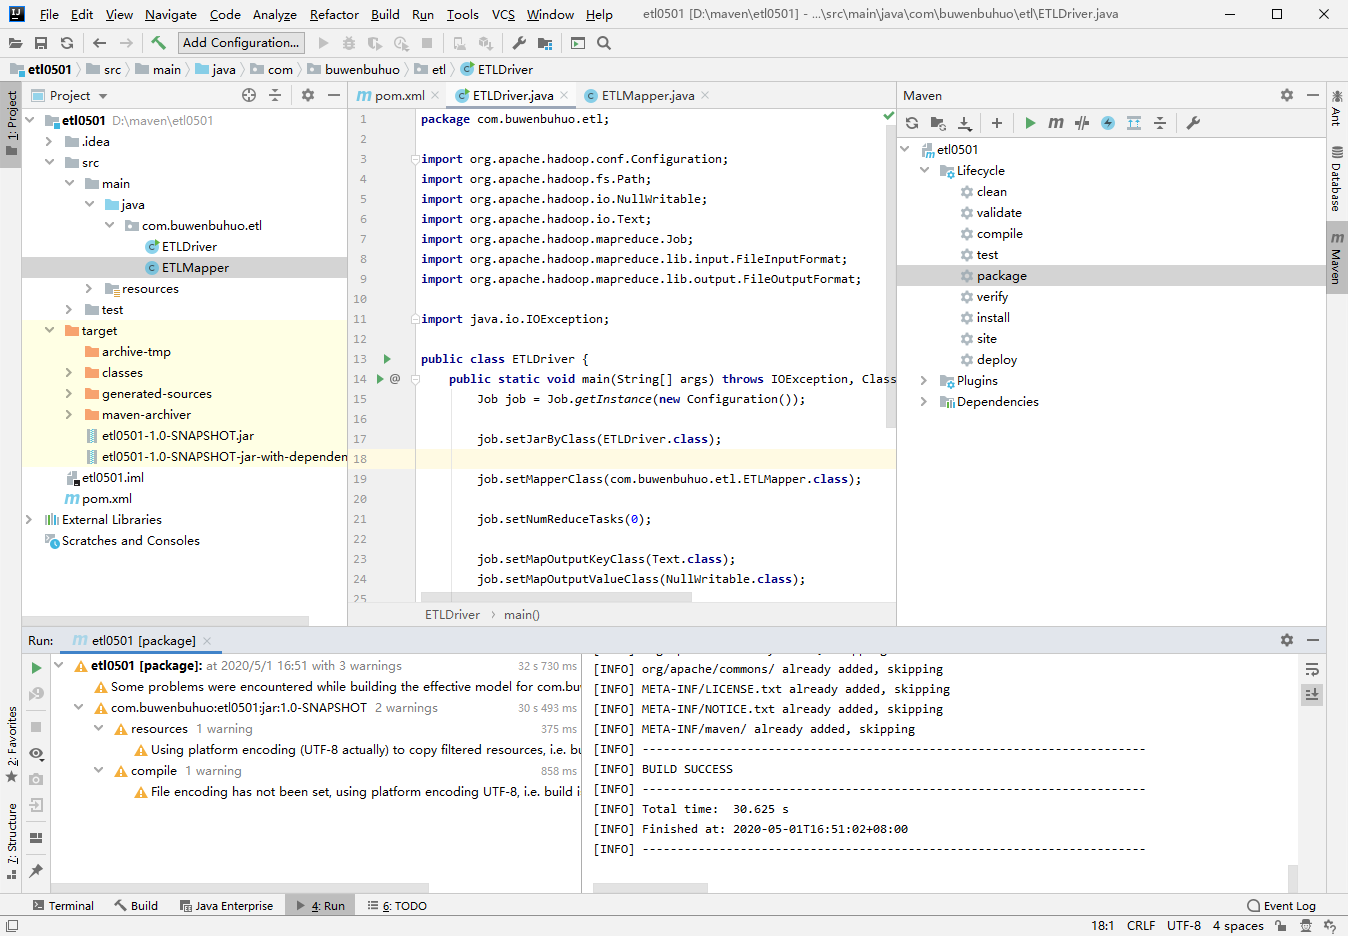Open Run panel gear settings

[x=1287, y=640]
